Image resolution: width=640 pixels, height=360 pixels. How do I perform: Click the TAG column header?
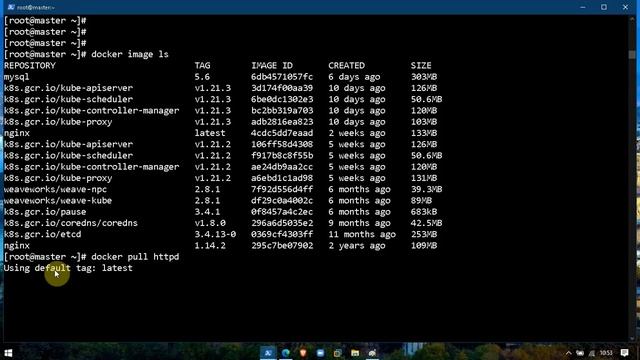(202, 65)
